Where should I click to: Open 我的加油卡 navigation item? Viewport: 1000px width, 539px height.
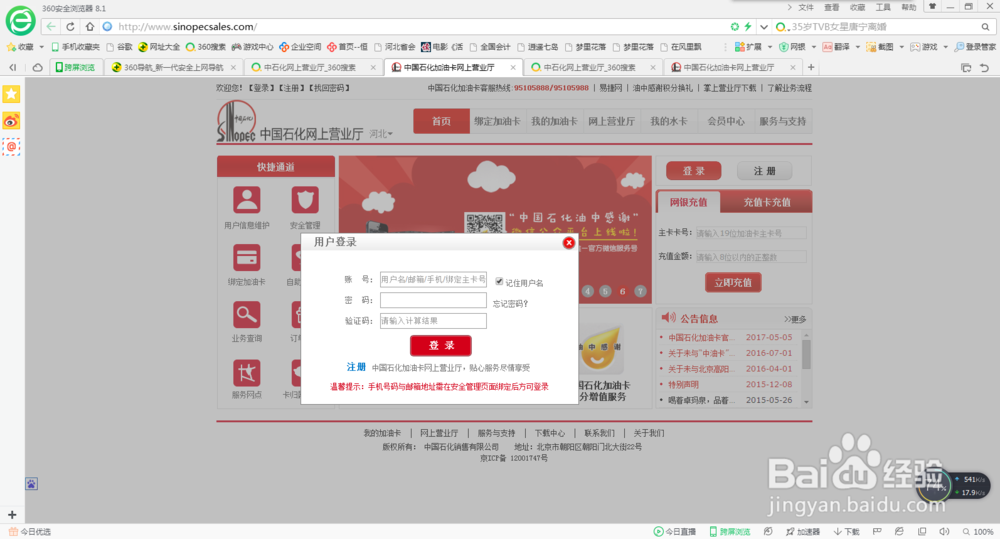point(554,121)
